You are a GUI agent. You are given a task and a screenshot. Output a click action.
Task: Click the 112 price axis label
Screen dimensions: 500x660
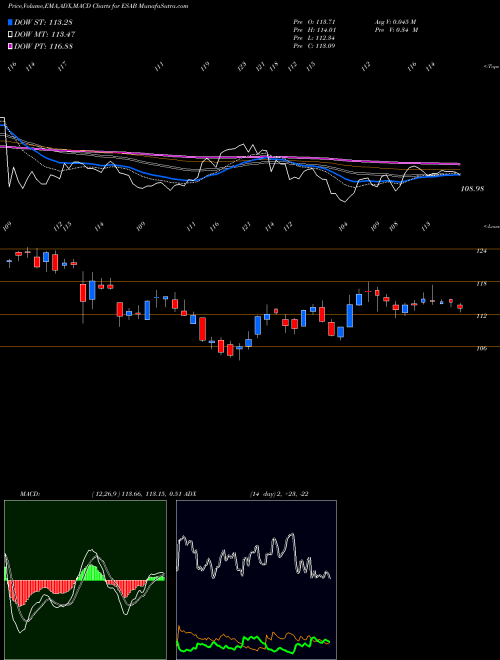pos(481,316)
